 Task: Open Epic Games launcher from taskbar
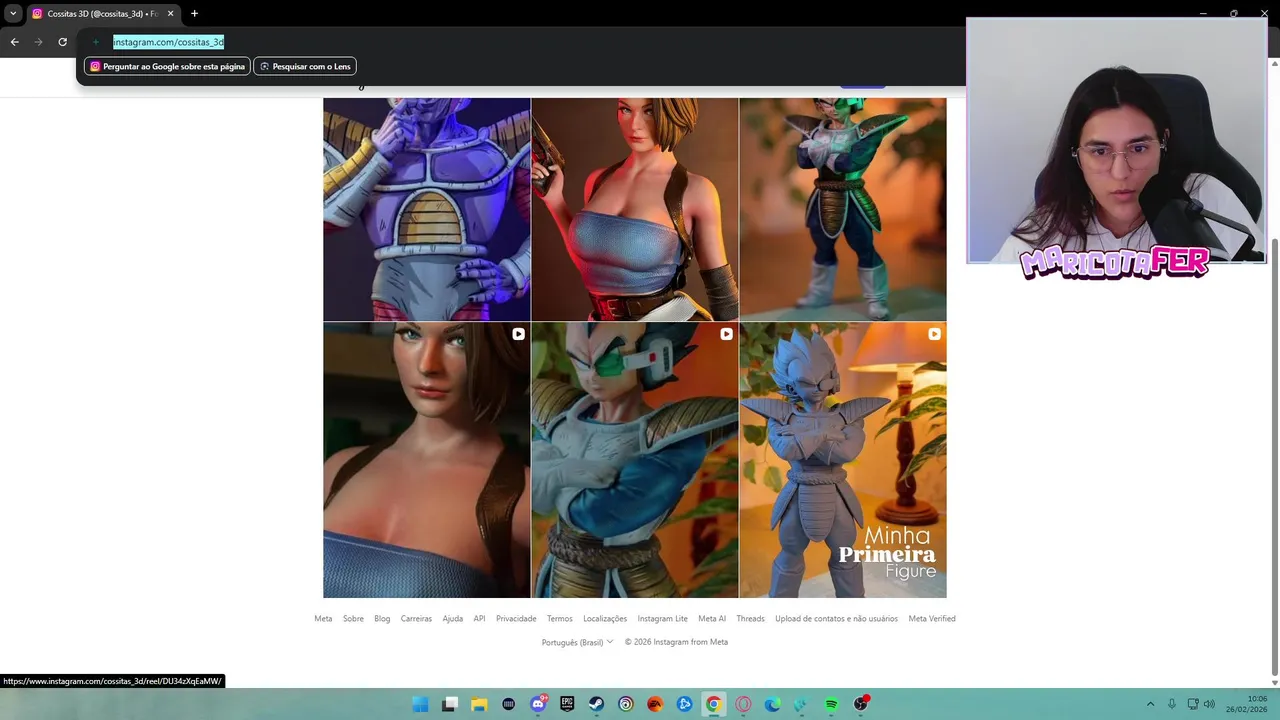(567, 704)
